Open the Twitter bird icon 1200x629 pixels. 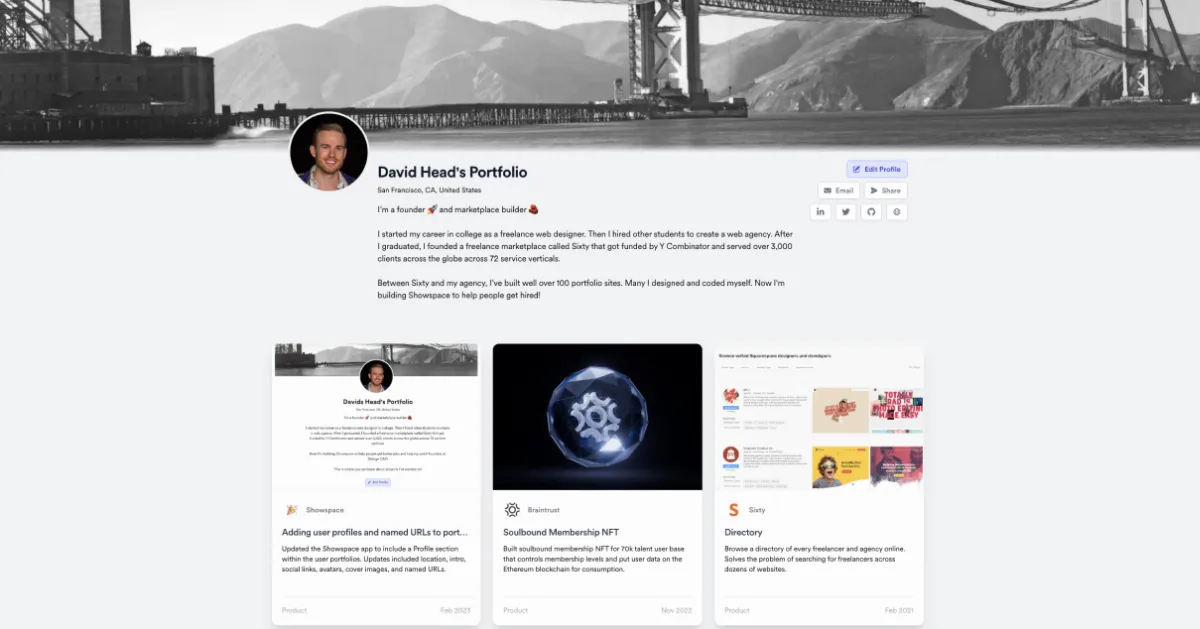click(846, 212)
